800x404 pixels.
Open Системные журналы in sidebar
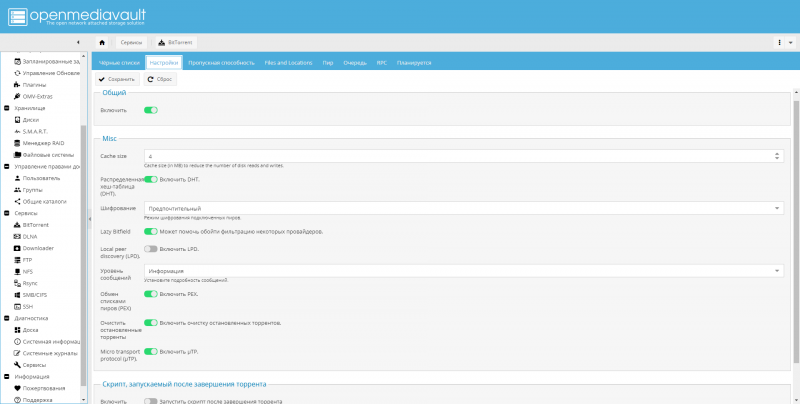tap(46, 354)
